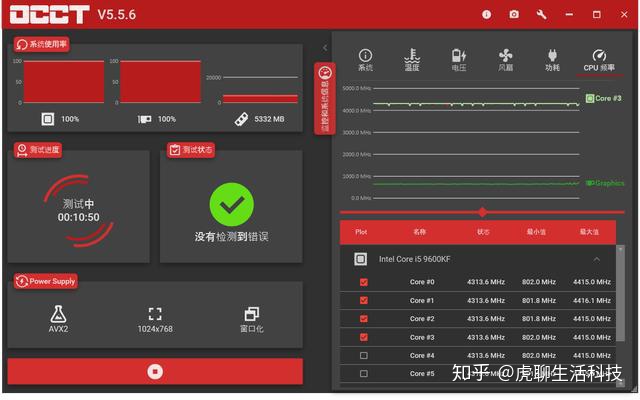Click the 测试进度 panel label

[38, 150]
